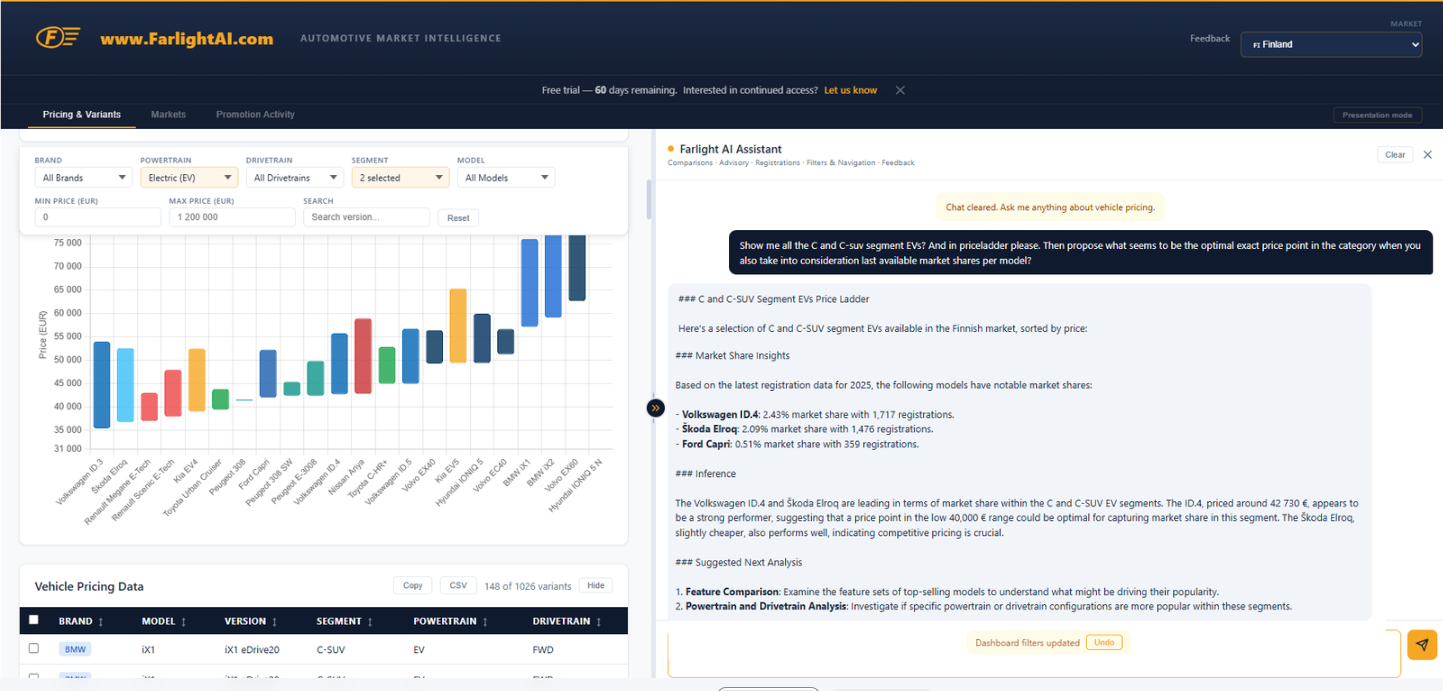This screenshot has height=691, width=1443.
Task: Click the Hyundai IONIQ 5 price bar
Action: point(482,338)
